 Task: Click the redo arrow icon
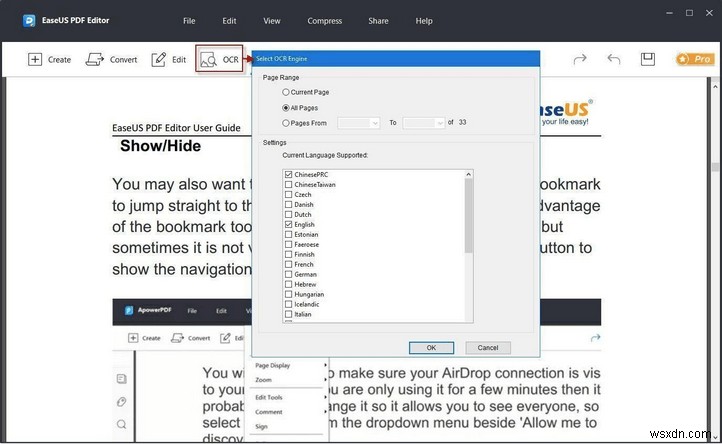pos(580,59)
